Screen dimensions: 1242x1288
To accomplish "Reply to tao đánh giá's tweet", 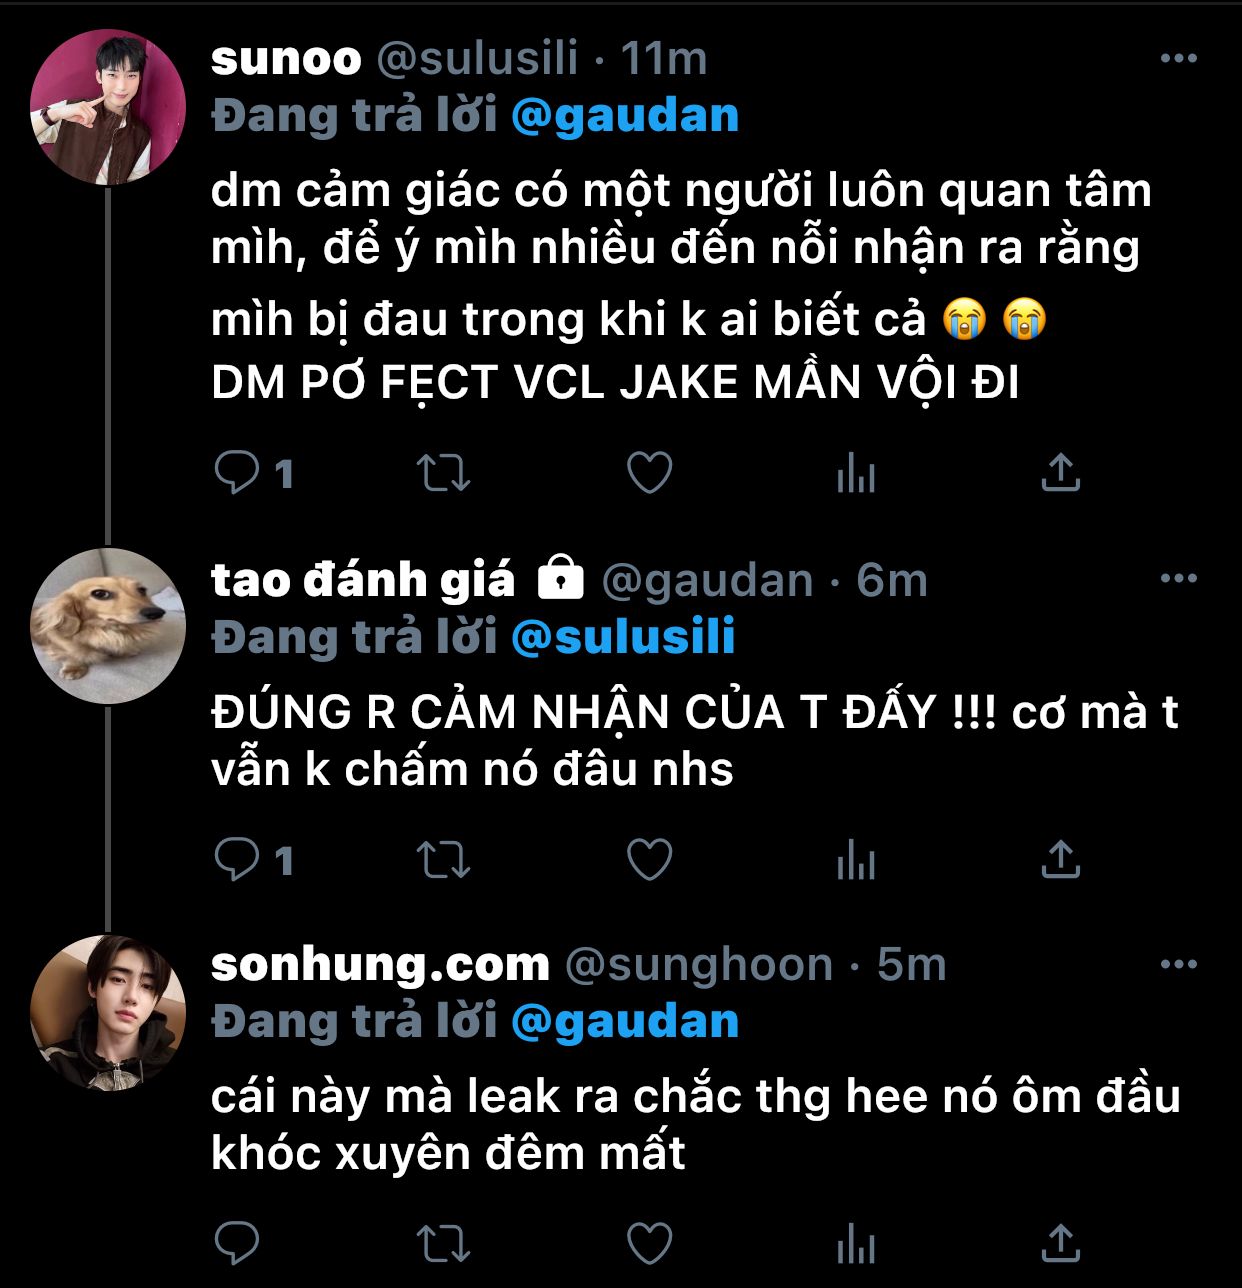I will (237, 859).
